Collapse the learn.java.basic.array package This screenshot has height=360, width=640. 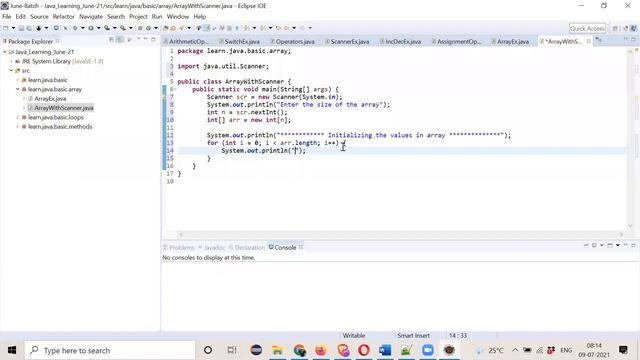tap(18, 89)
